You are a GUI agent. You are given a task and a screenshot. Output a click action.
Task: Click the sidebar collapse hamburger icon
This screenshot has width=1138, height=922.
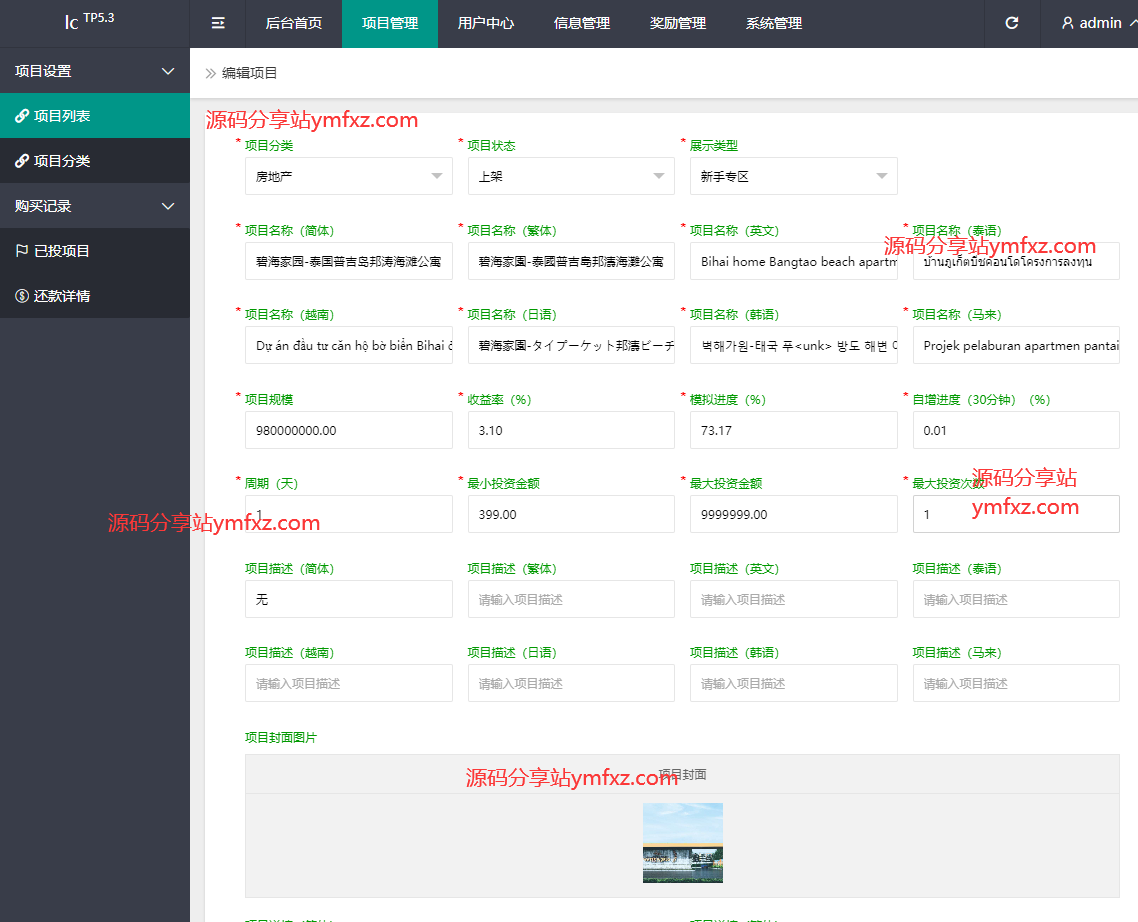pyautogui.click(x=218, y=23)
